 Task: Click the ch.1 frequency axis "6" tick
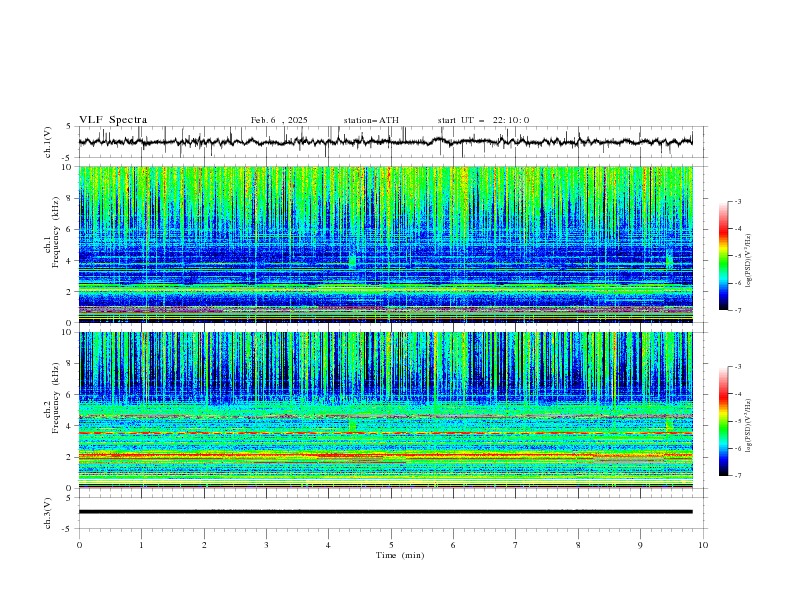click(71, 229)
